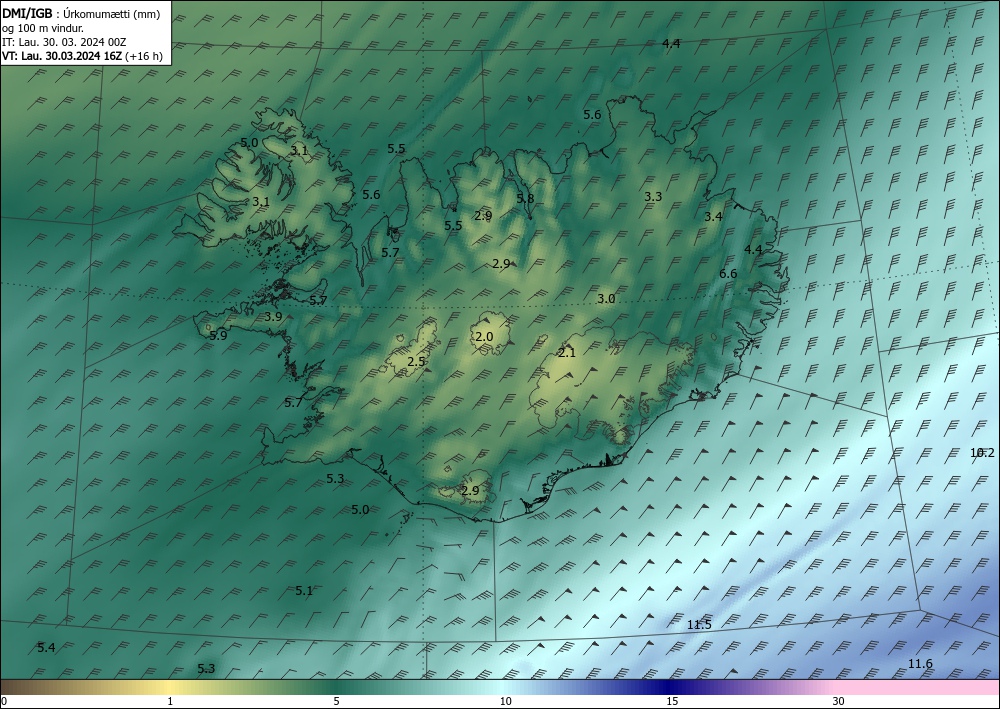Click the 0 tick on color scale
Image resolution: width=1000 pixels, height=709 pixels.
4,702
